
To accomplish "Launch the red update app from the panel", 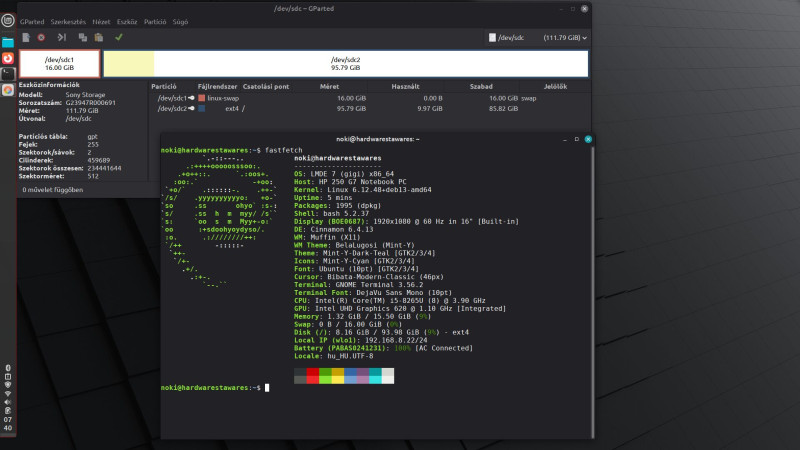I will [x=8, y=58].
